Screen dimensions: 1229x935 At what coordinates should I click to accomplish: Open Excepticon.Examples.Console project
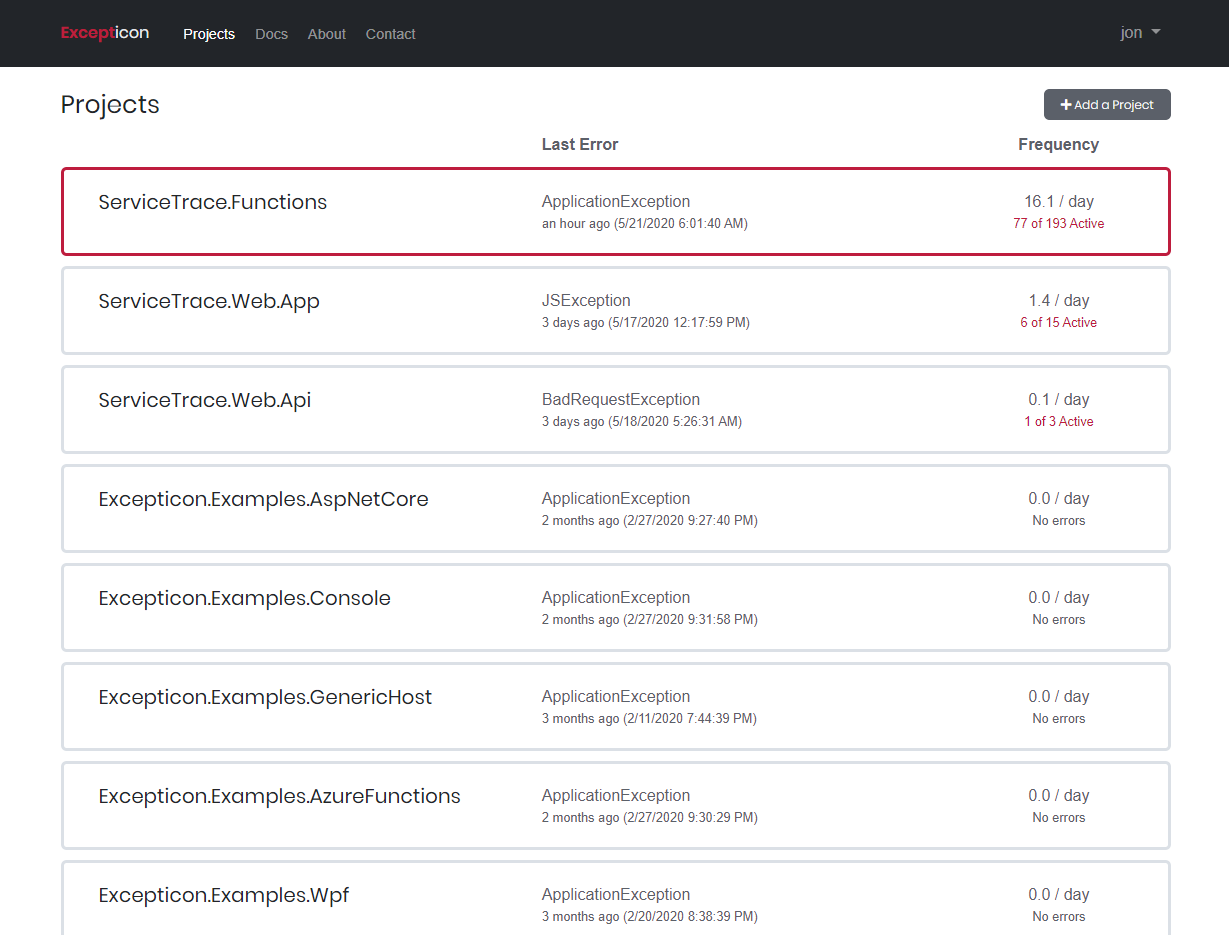coord(244,599)
